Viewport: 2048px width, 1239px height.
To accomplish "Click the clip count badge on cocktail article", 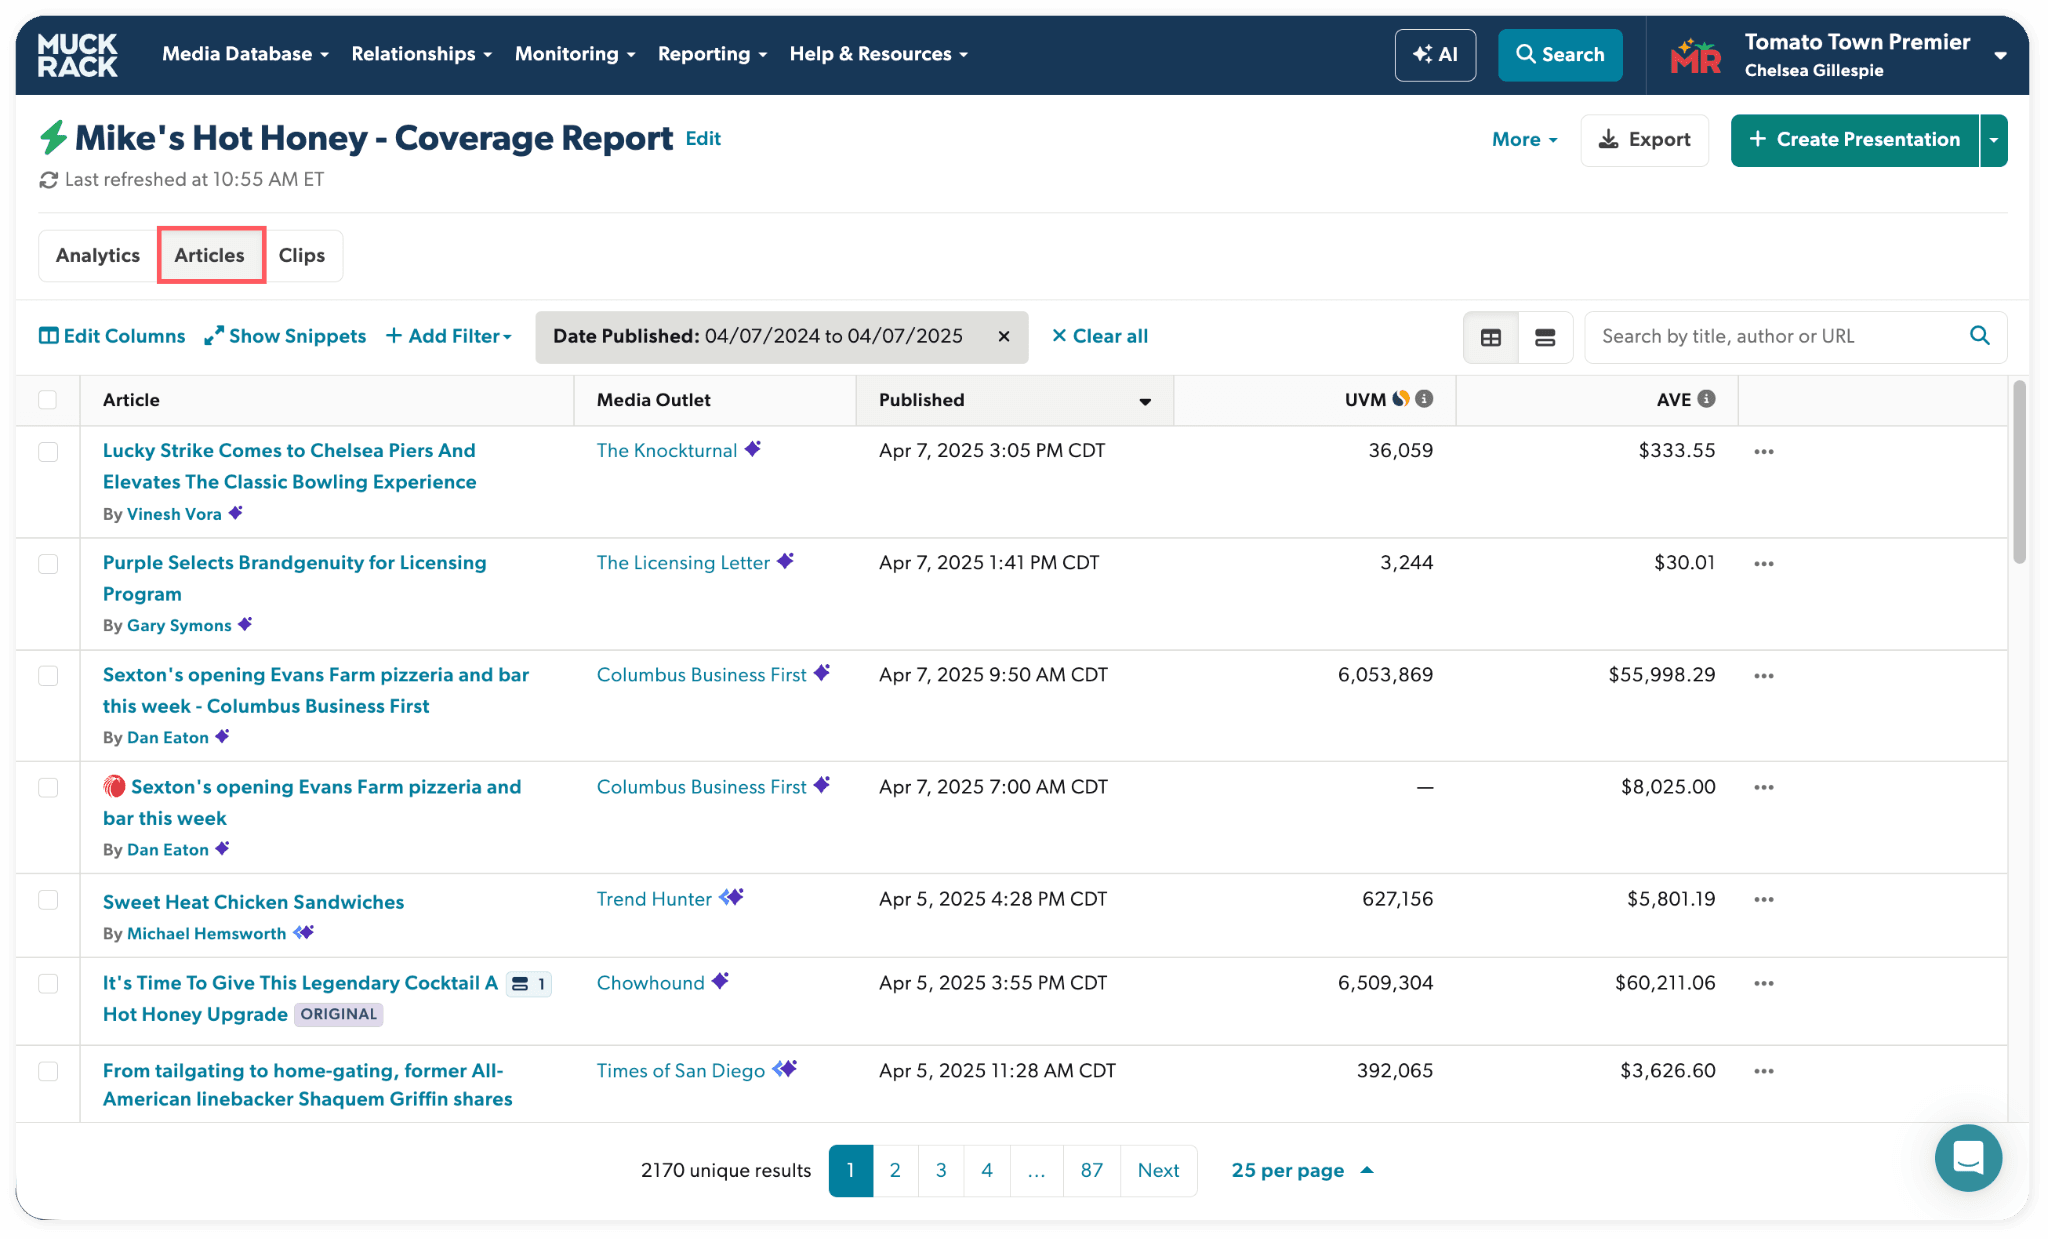I will click(529, 984).
